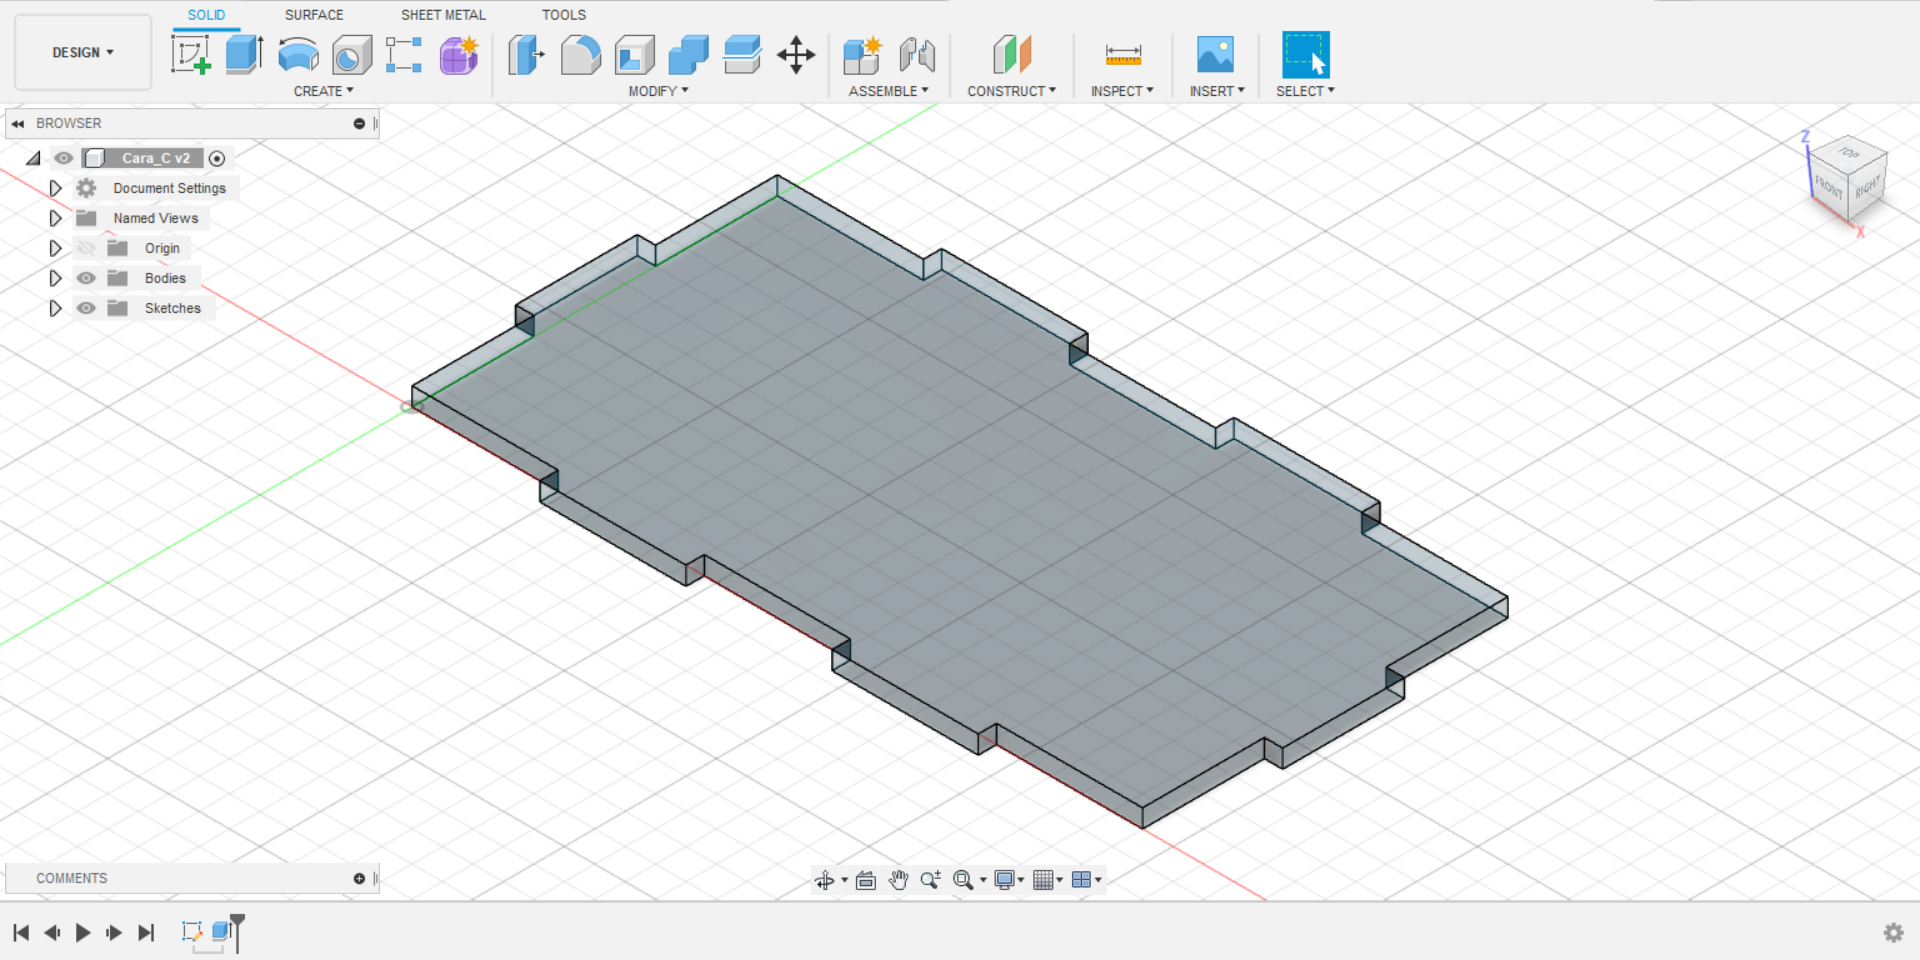Open the DESIGN workspace dropdown
The image size is (1920, 960).
83,52
